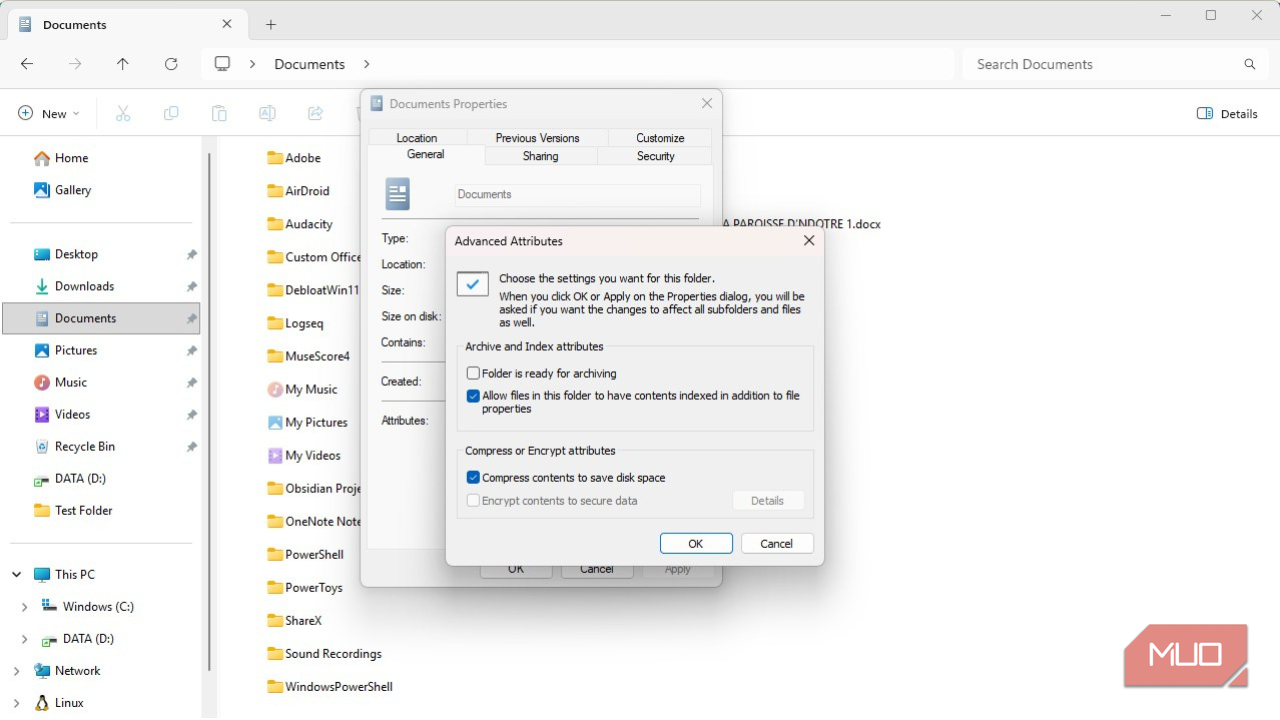Refresh the Documents folder view
Screen dimensions: 1280x720
pyautogui.click(x=171, y=64)
